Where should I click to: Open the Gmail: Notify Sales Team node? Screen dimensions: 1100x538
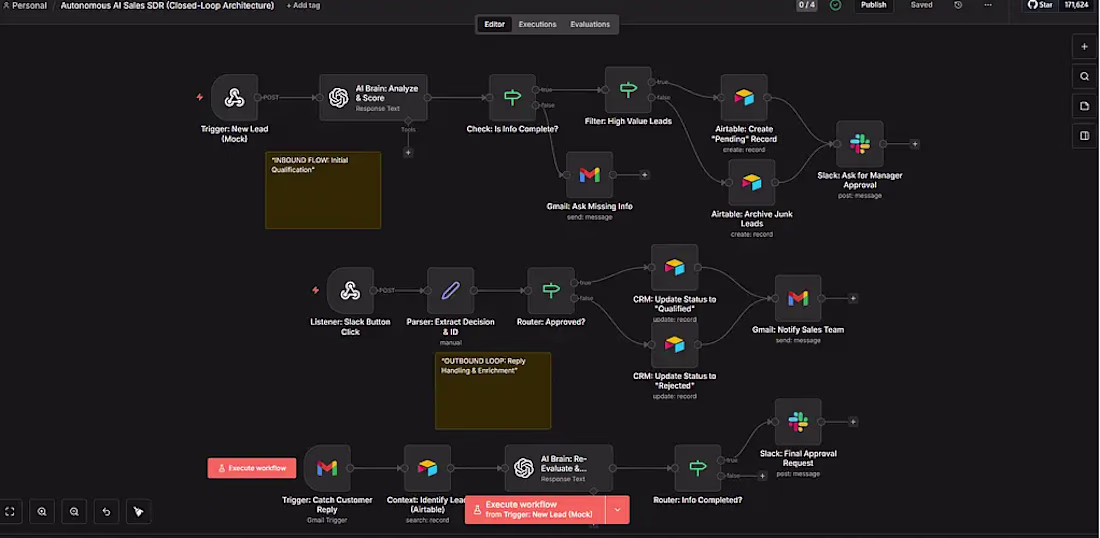click(x=798, y=298)
